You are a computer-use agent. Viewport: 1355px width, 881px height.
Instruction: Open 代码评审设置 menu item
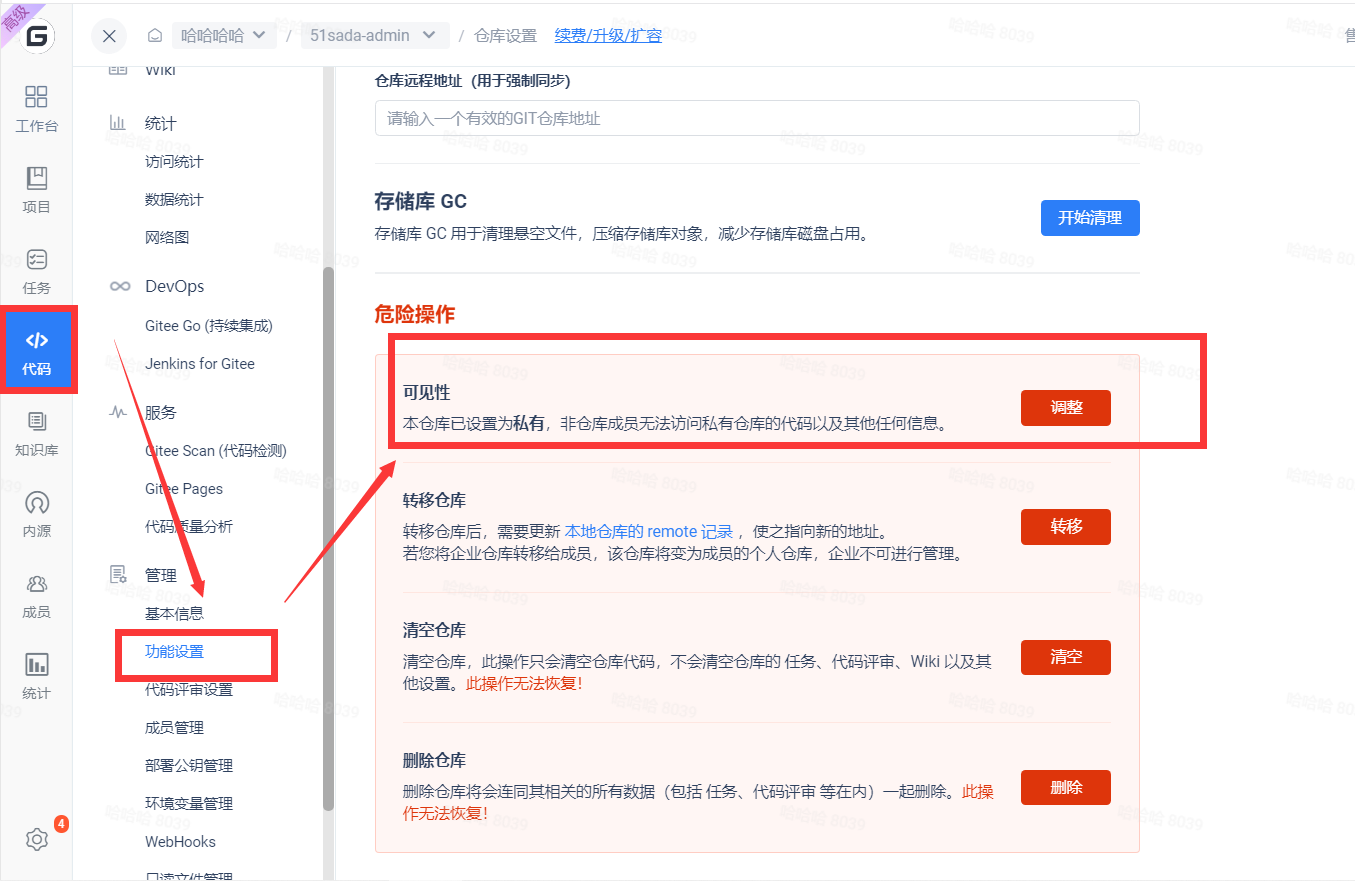point(189,690)
